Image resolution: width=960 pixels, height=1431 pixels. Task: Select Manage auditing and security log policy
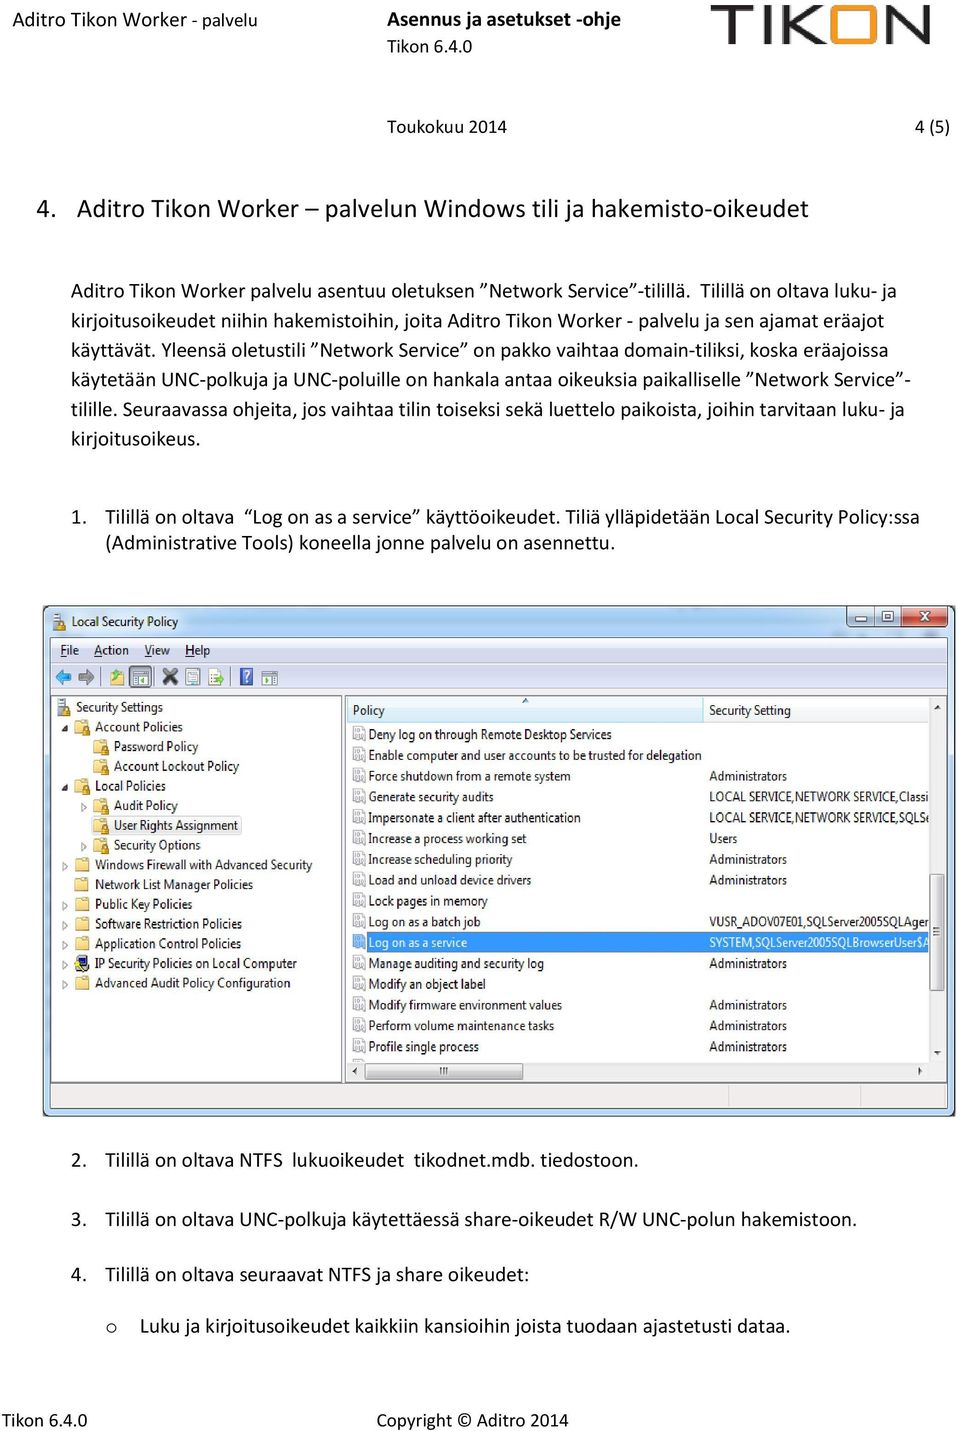click(456, 964)
